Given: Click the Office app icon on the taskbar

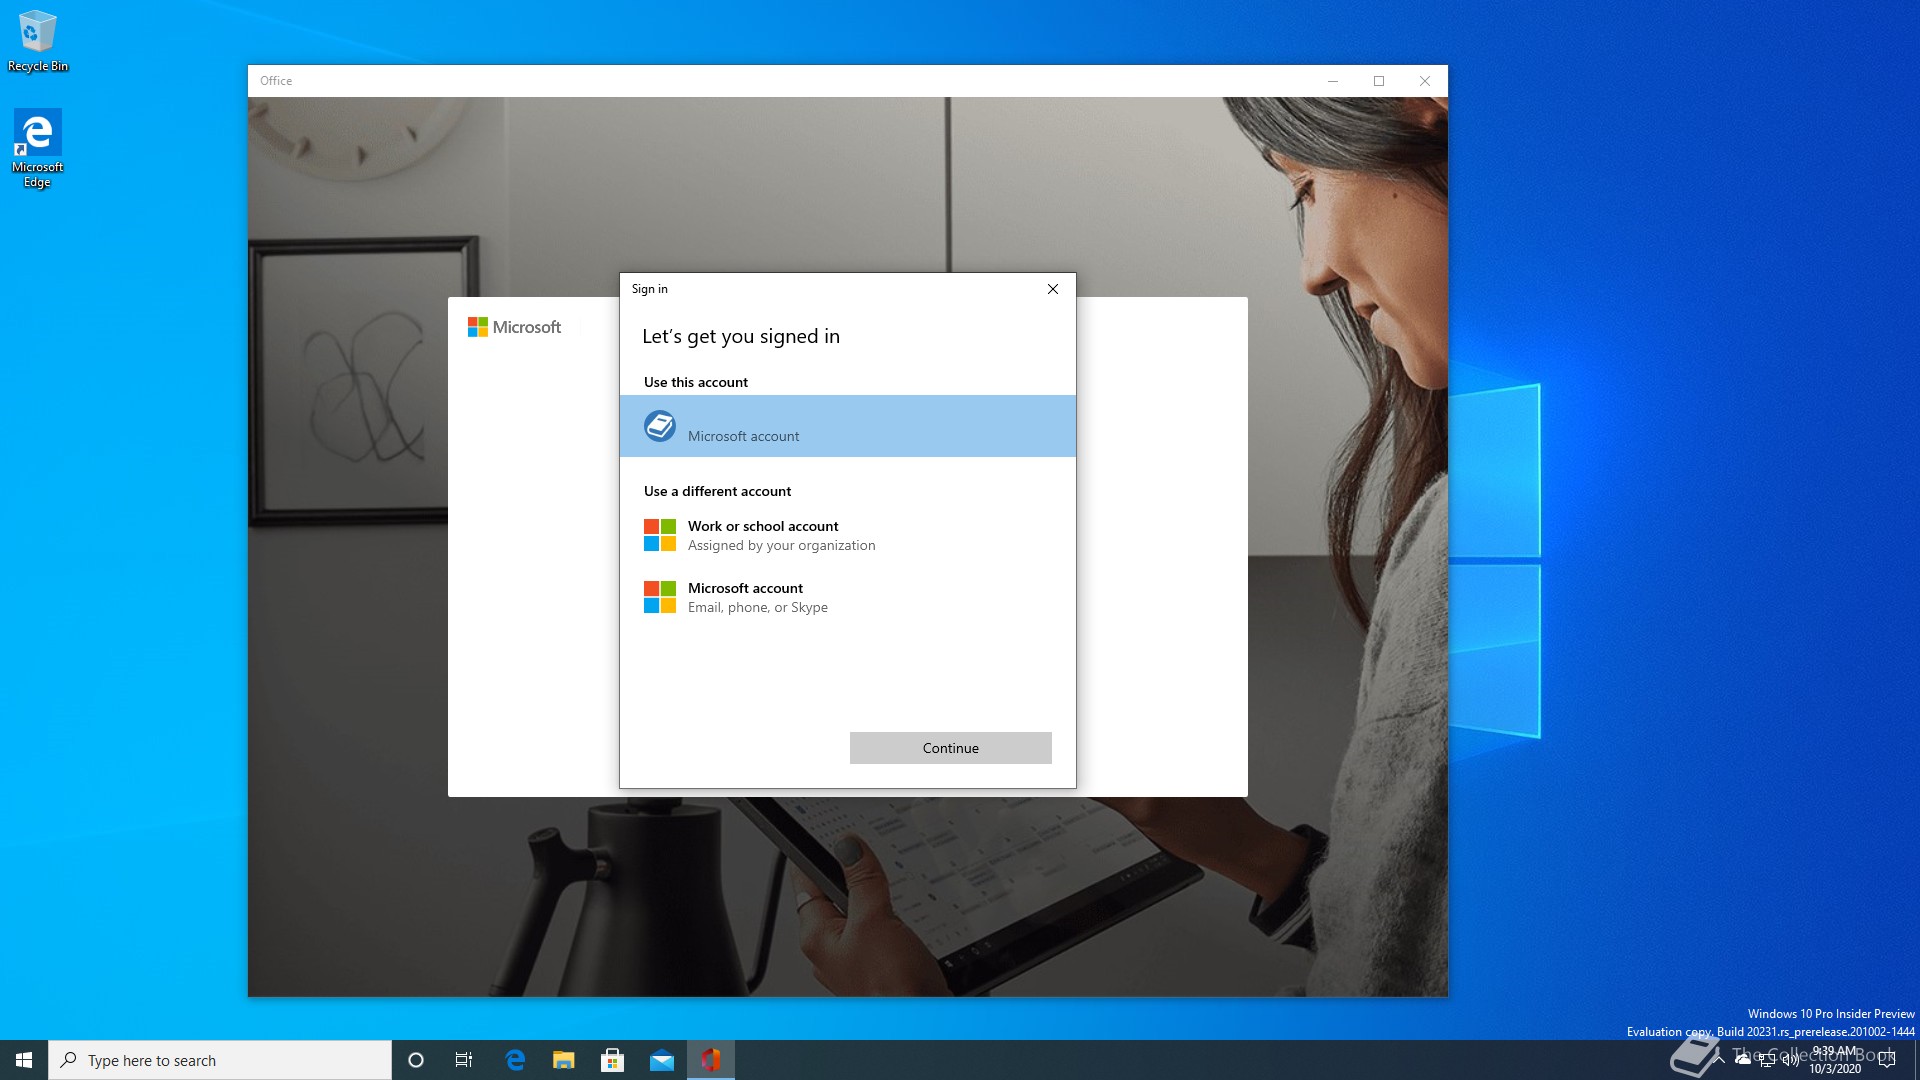Looking at the screenshot, I should click(711, 1060).
